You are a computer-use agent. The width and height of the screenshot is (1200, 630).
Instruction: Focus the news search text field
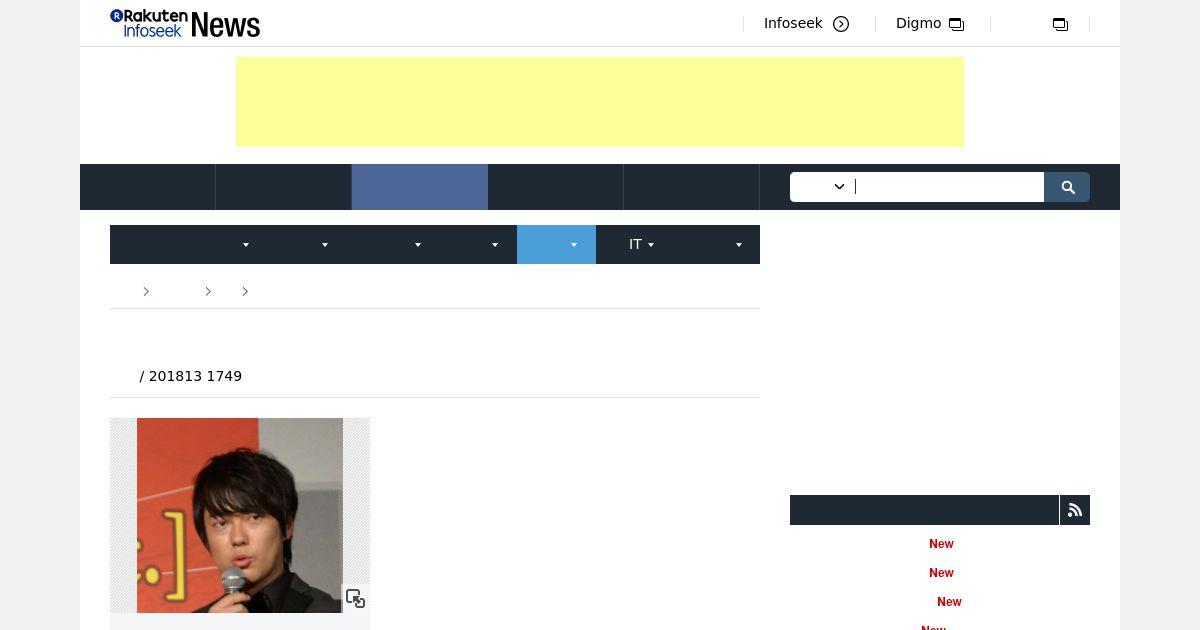948,187
